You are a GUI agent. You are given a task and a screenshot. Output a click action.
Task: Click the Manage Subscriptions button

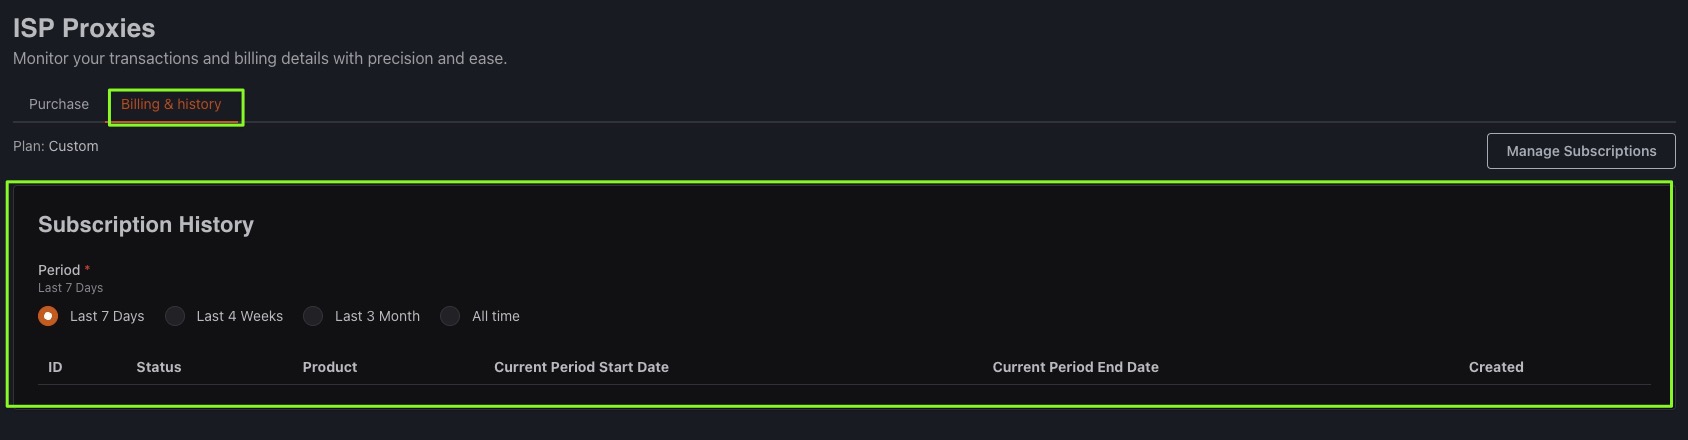1580,151
